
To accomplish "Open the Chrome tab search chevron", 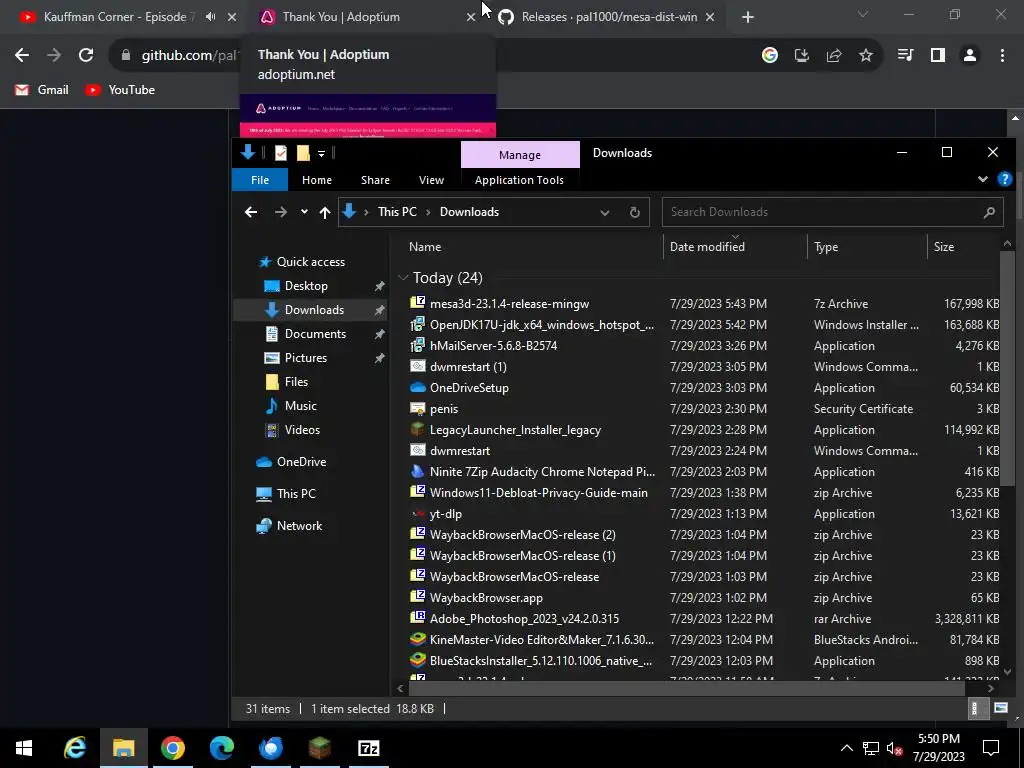I will pyautogui.click(x=863, y=14).
